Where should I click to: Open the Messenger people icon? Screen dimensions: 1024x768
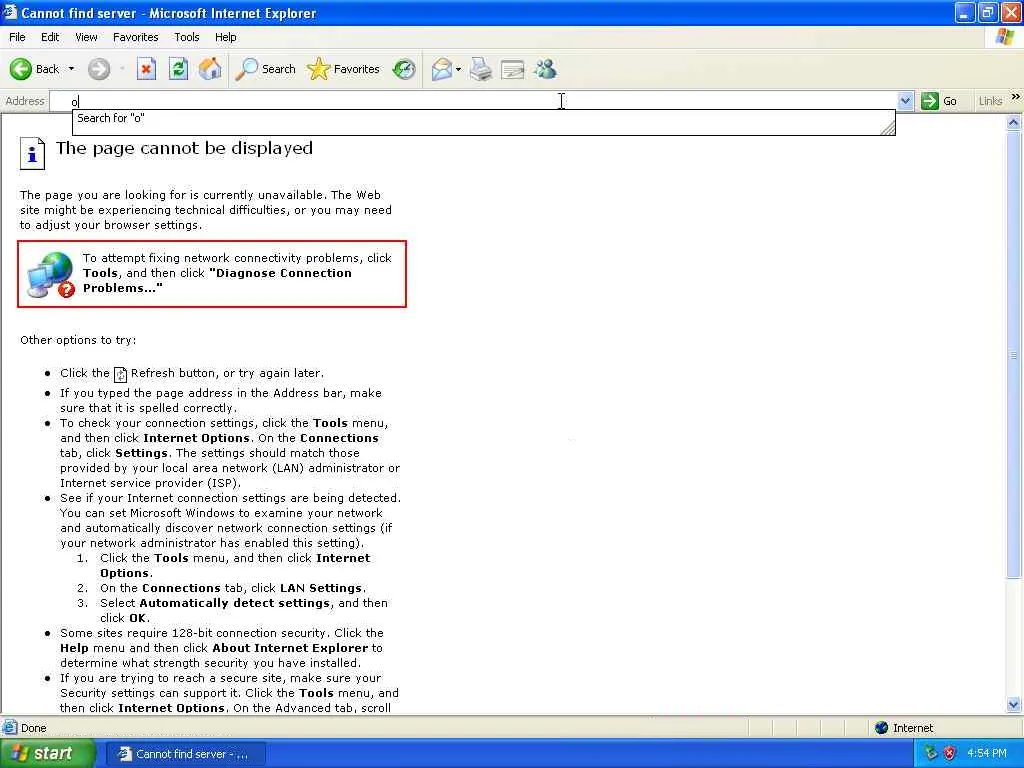[x=545, y=69]
